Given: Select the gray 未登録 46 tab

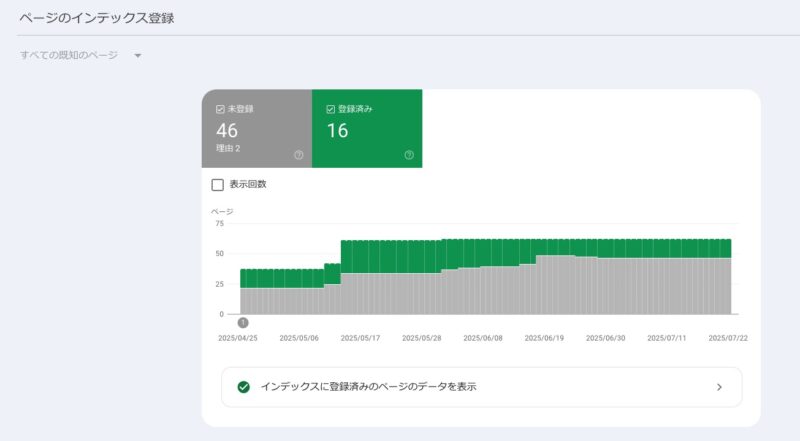Looking at the screenshot, I should point(257,129).
